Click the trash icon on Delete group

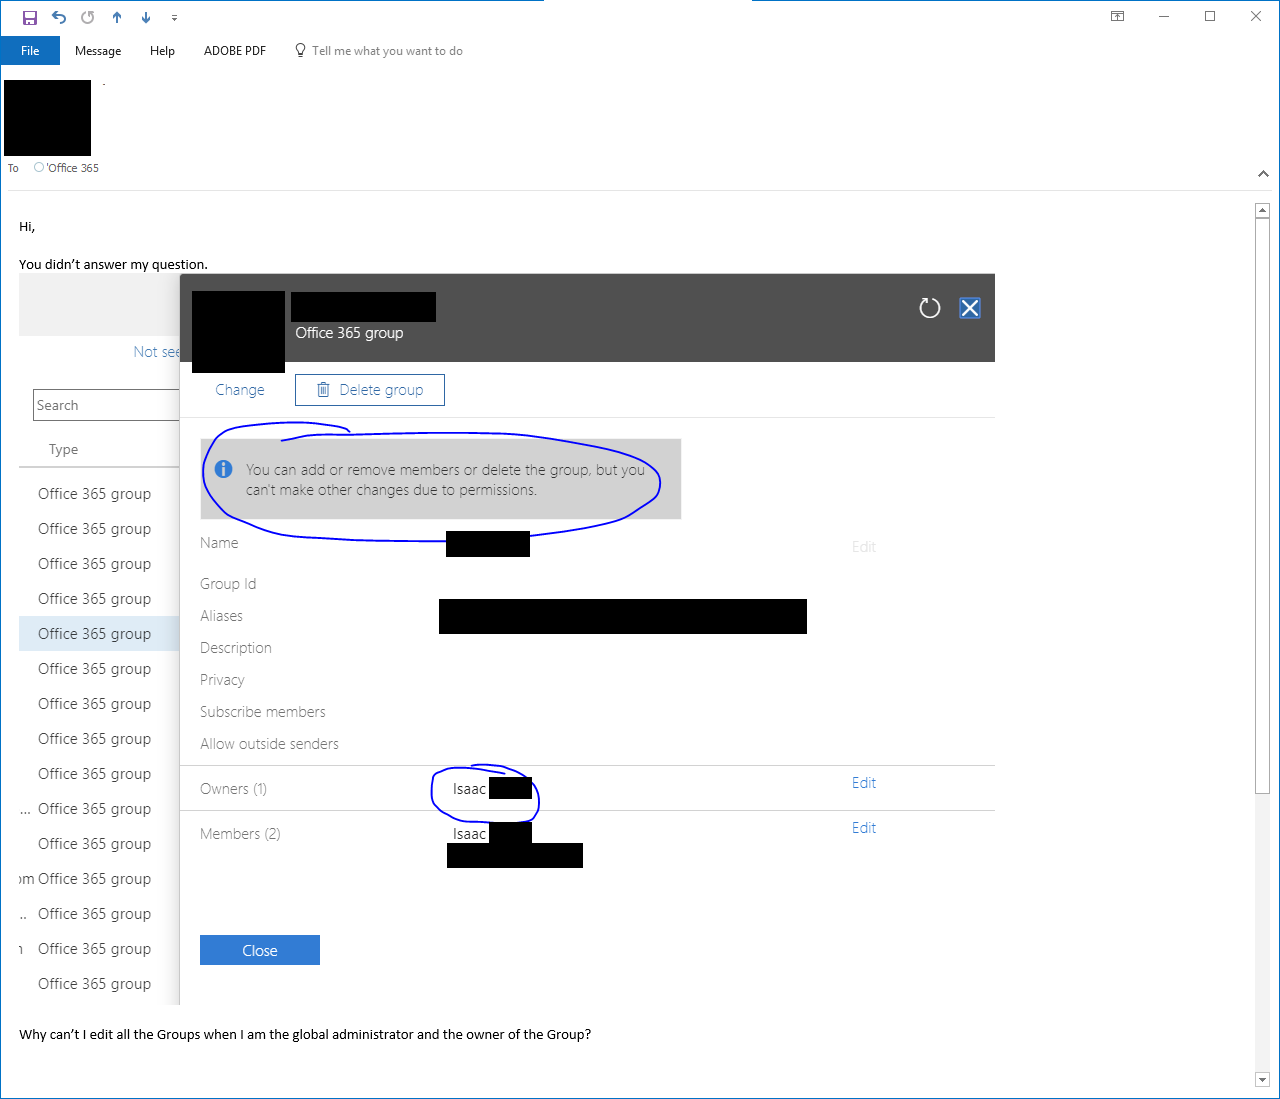(x=323, y=390)
